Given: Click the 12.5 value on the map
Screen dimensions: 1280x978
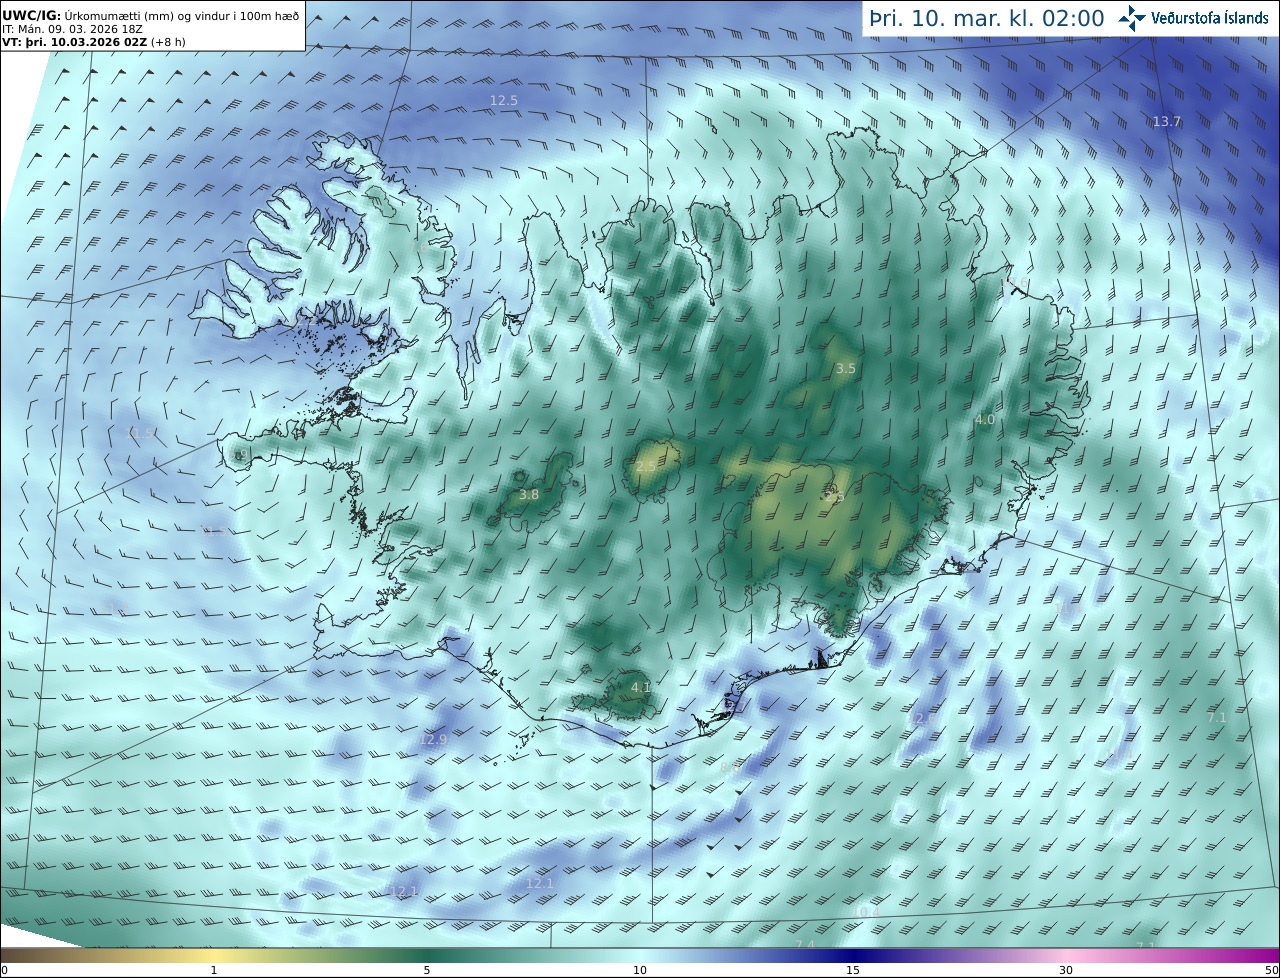Looking at the screenshot, I should 504,101.
